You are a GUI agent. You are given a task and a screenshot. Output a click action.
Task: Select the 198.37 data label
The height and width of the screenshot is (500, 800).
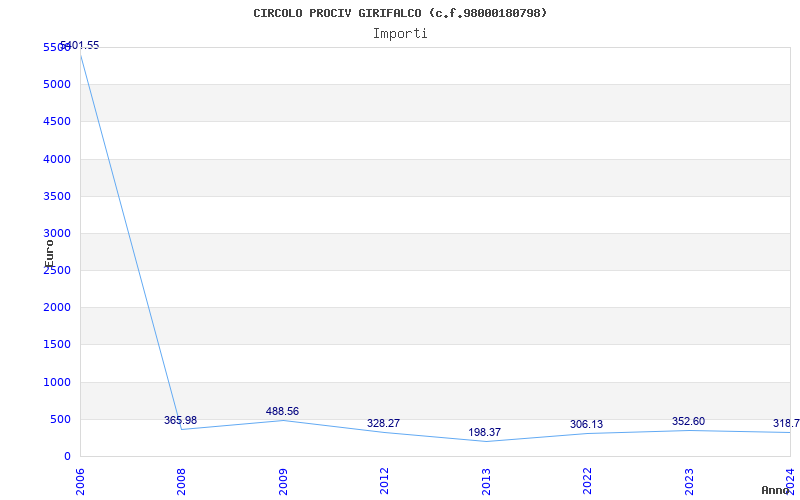[485, 433]
